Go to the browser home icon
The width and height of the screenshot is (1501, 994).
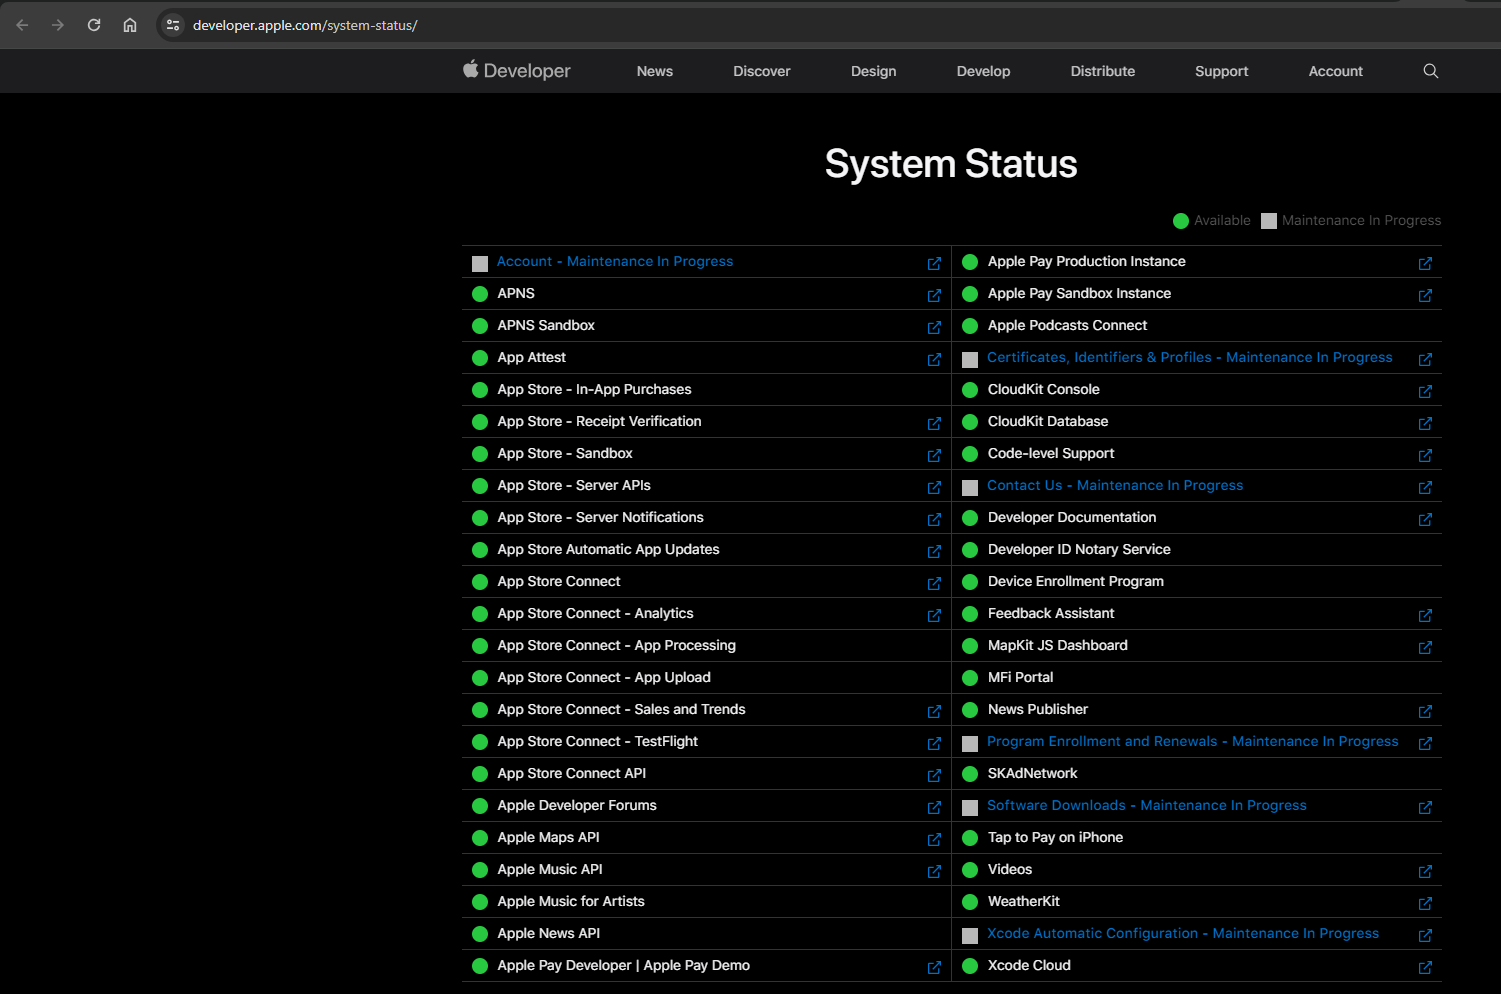(x=130, y=25)
